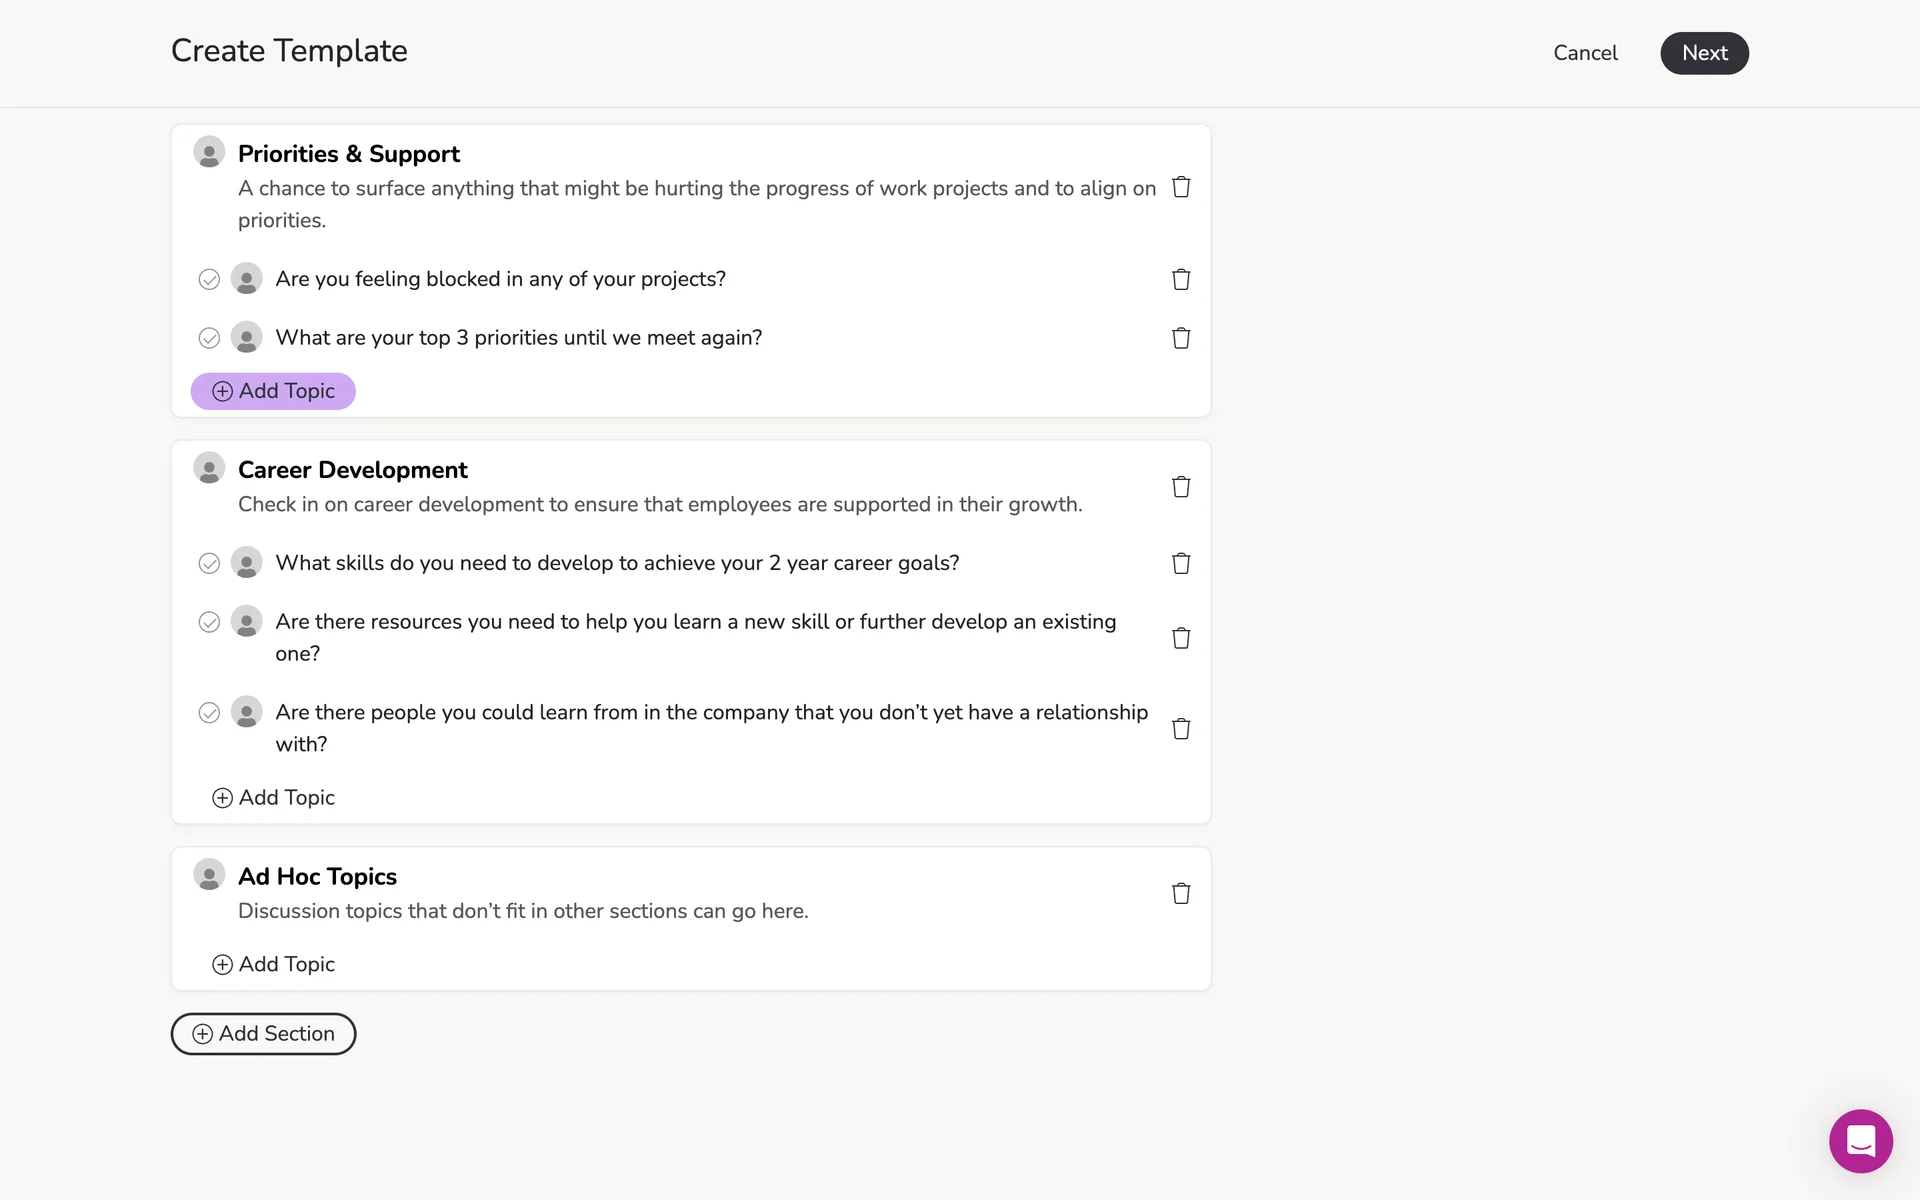Add a topic under Career Development

273,798
